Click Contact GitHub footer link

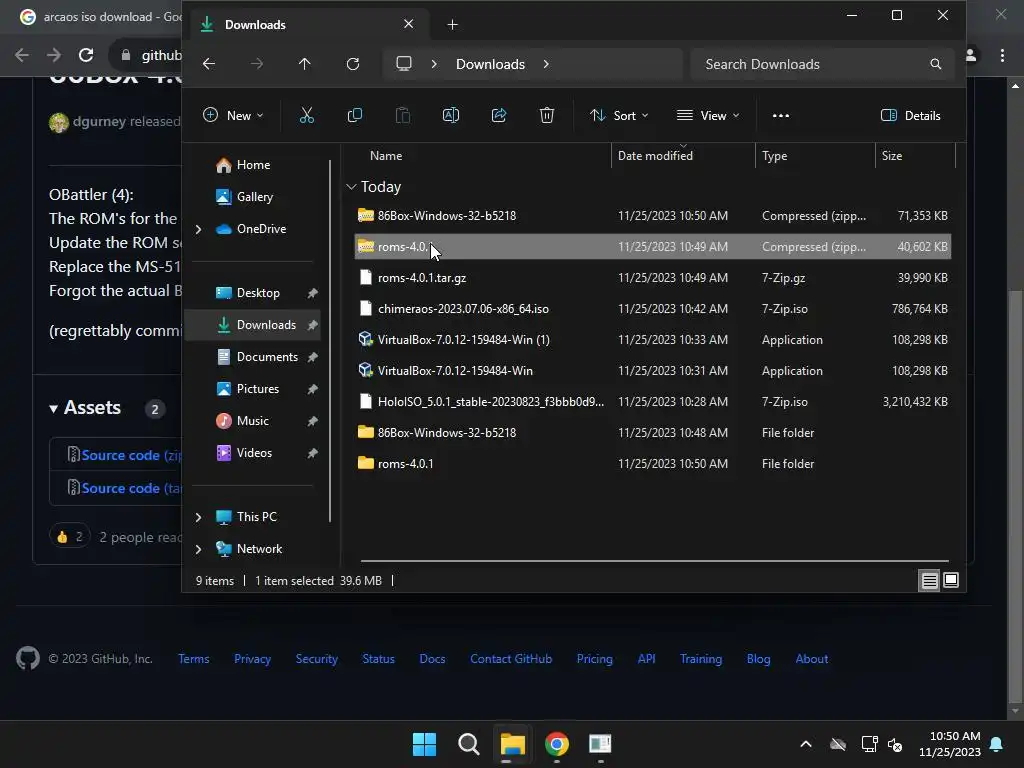511,658
